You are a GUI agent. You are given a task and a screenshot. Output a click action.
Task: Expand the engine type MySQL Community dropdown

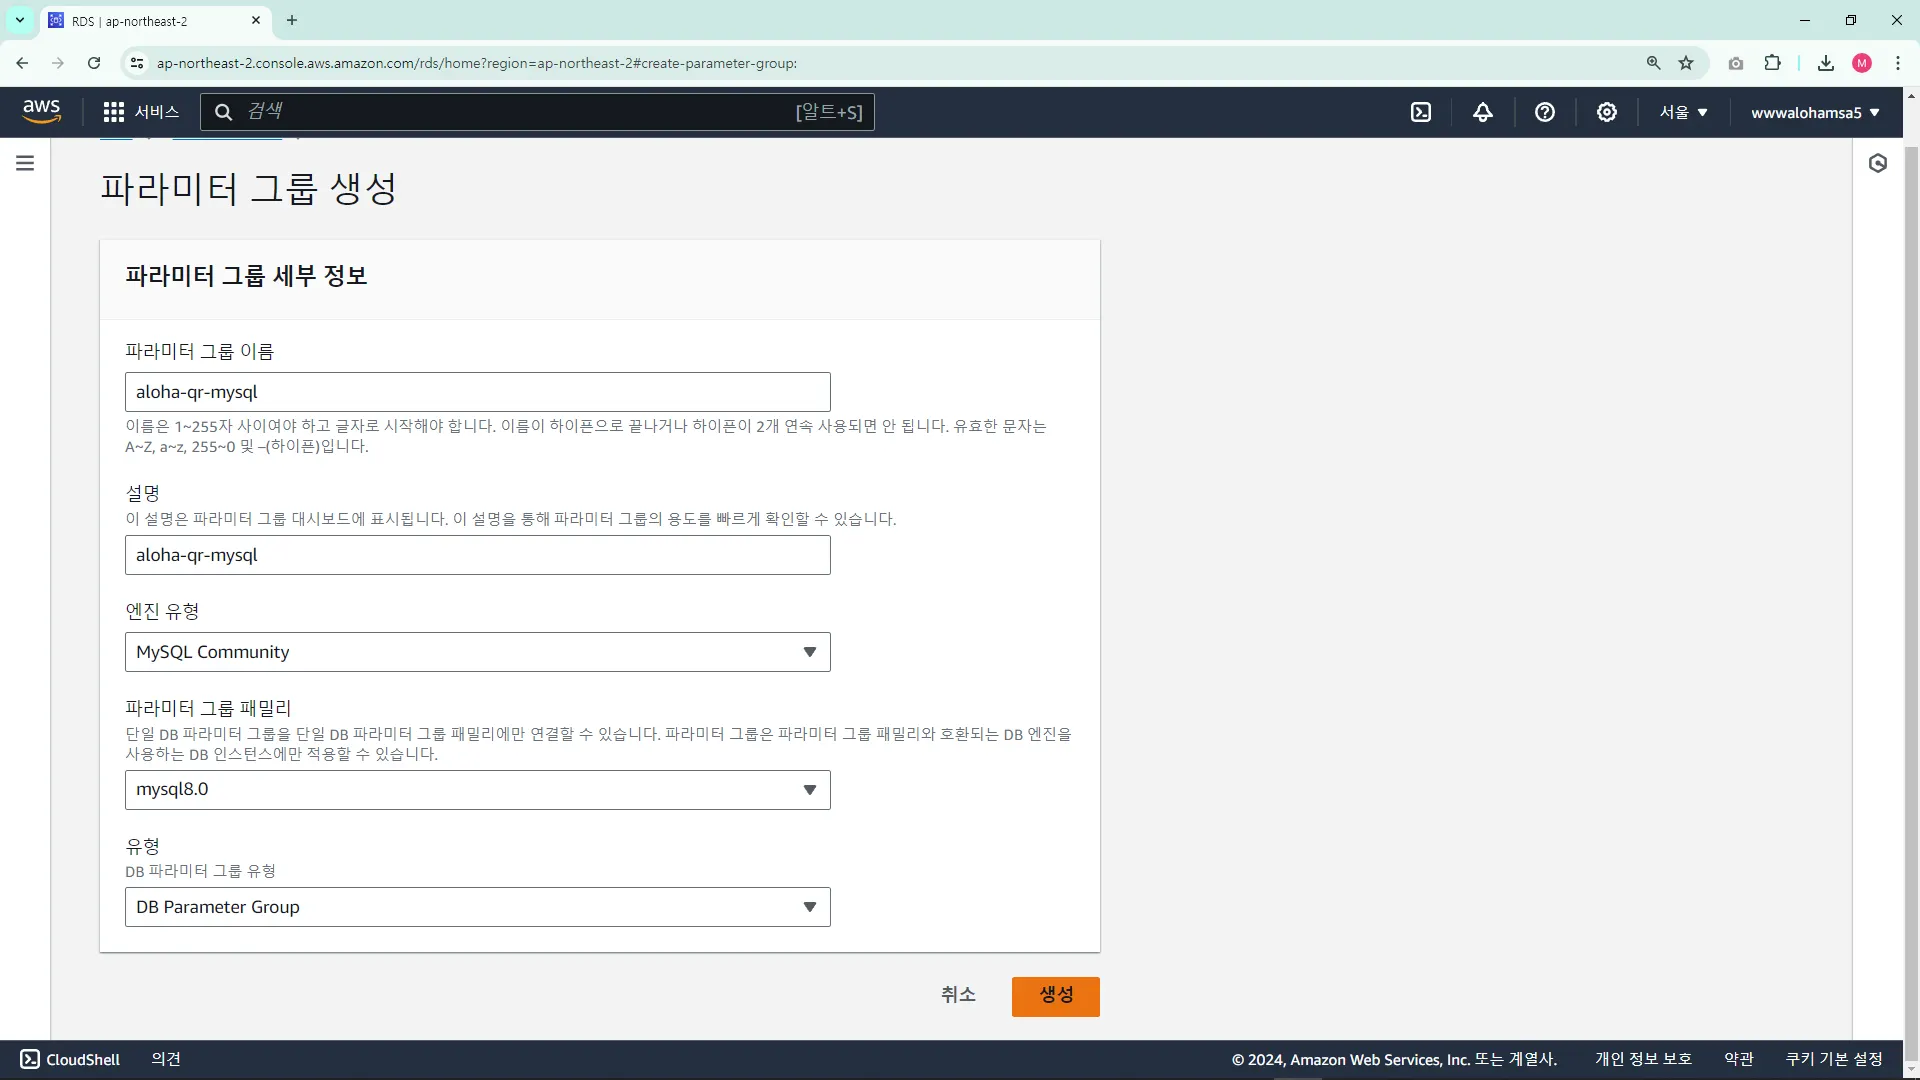[477, 652]
